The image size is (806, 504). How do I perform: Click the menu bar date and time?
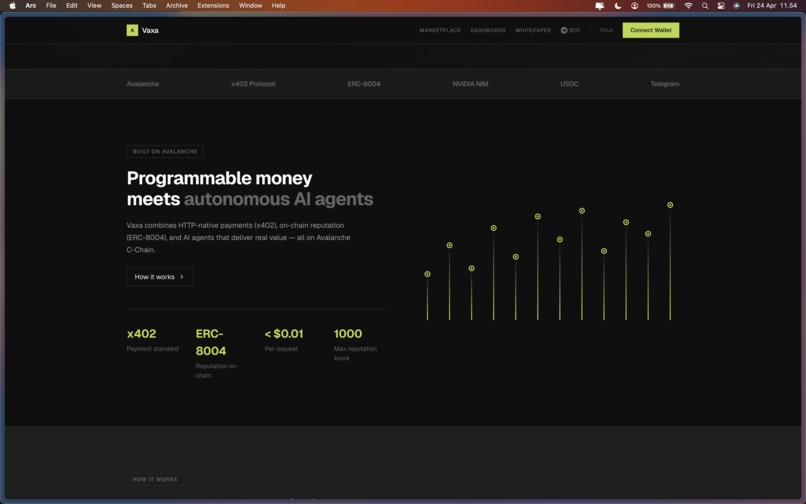[772, 6]
